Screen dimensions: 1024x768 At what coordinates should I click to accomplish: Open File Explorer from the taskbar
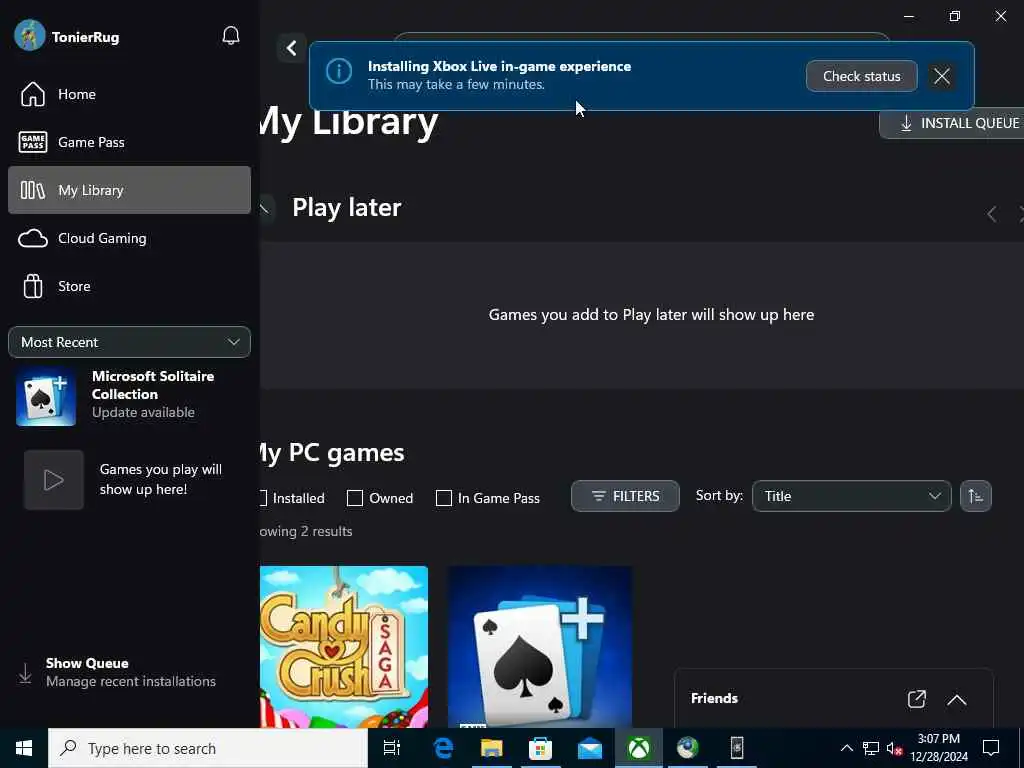492,748
